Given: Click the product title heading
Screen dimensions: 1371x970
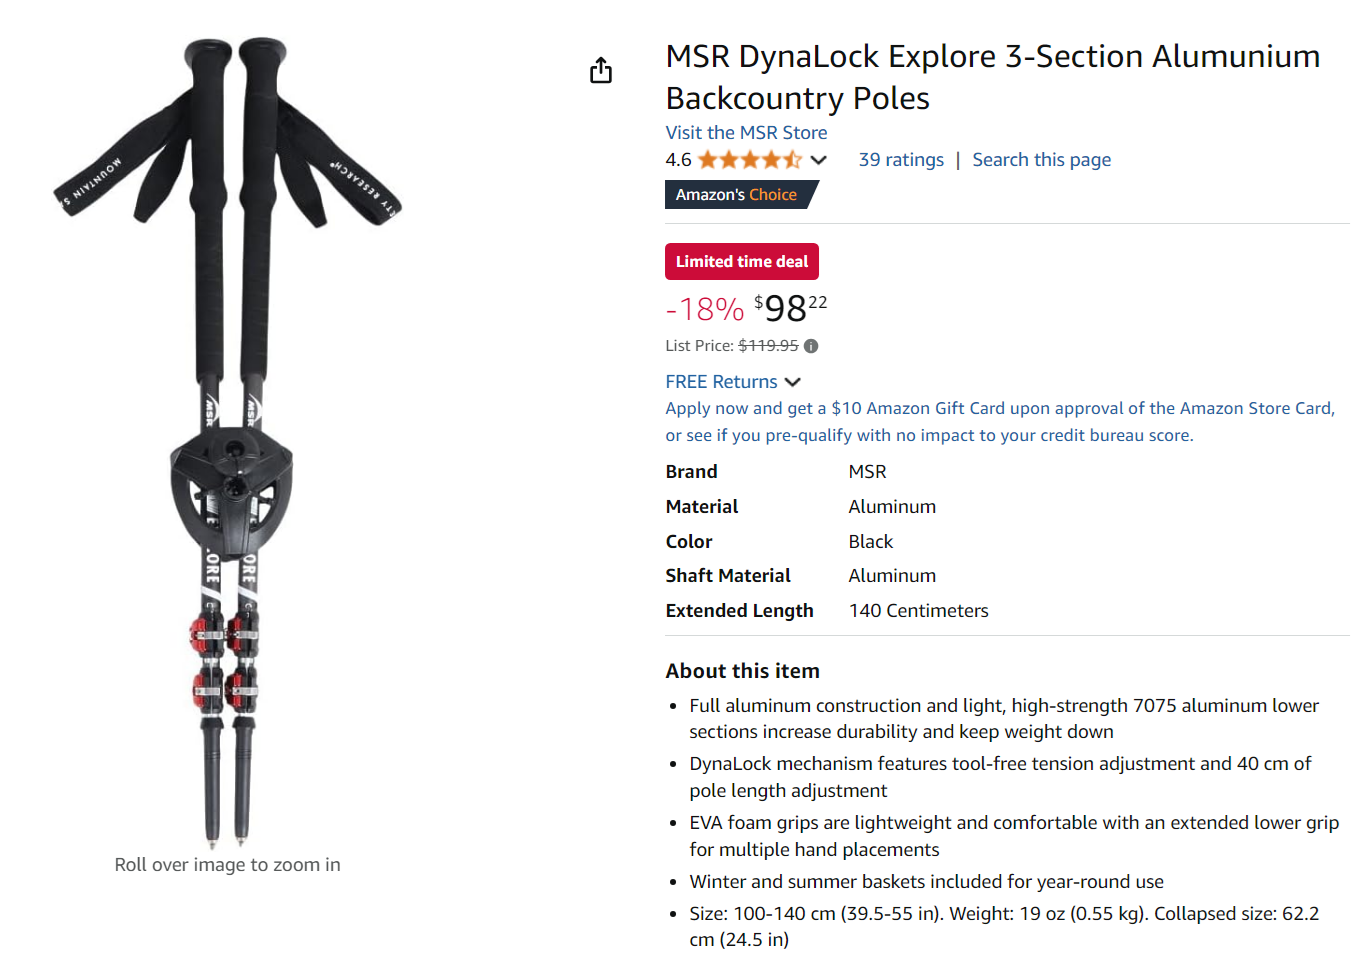Looking at the screenshot, I should click(993, 77).
